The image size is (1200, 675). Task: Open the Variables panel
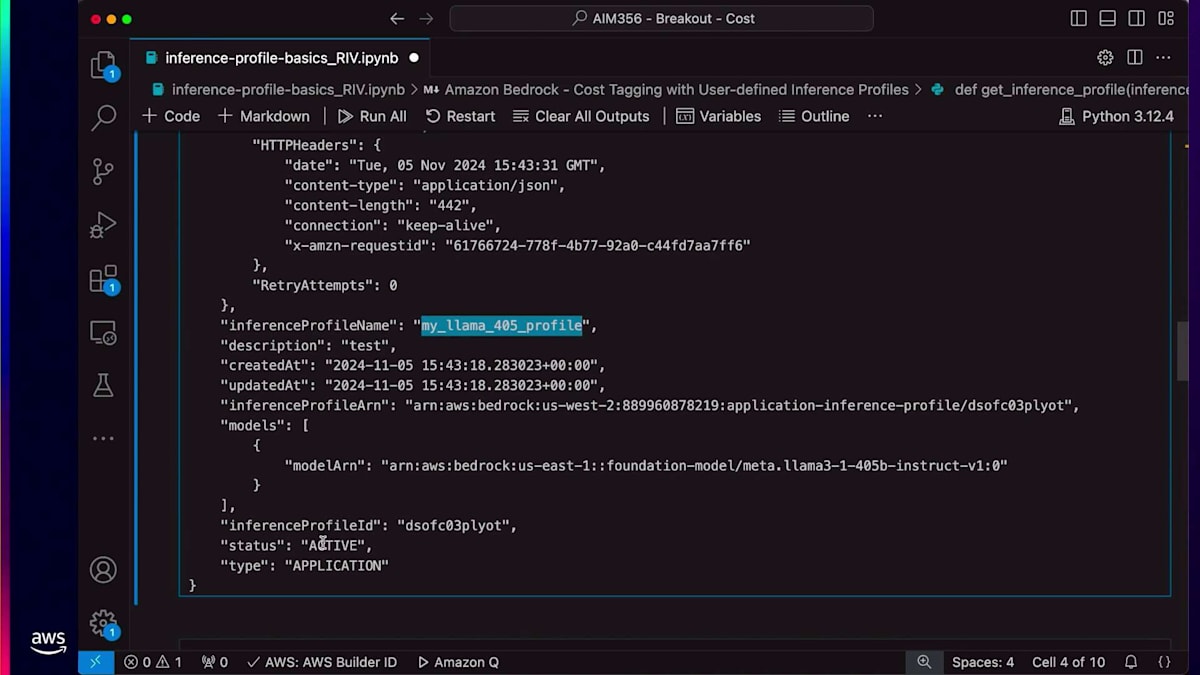tap(719, 116)
